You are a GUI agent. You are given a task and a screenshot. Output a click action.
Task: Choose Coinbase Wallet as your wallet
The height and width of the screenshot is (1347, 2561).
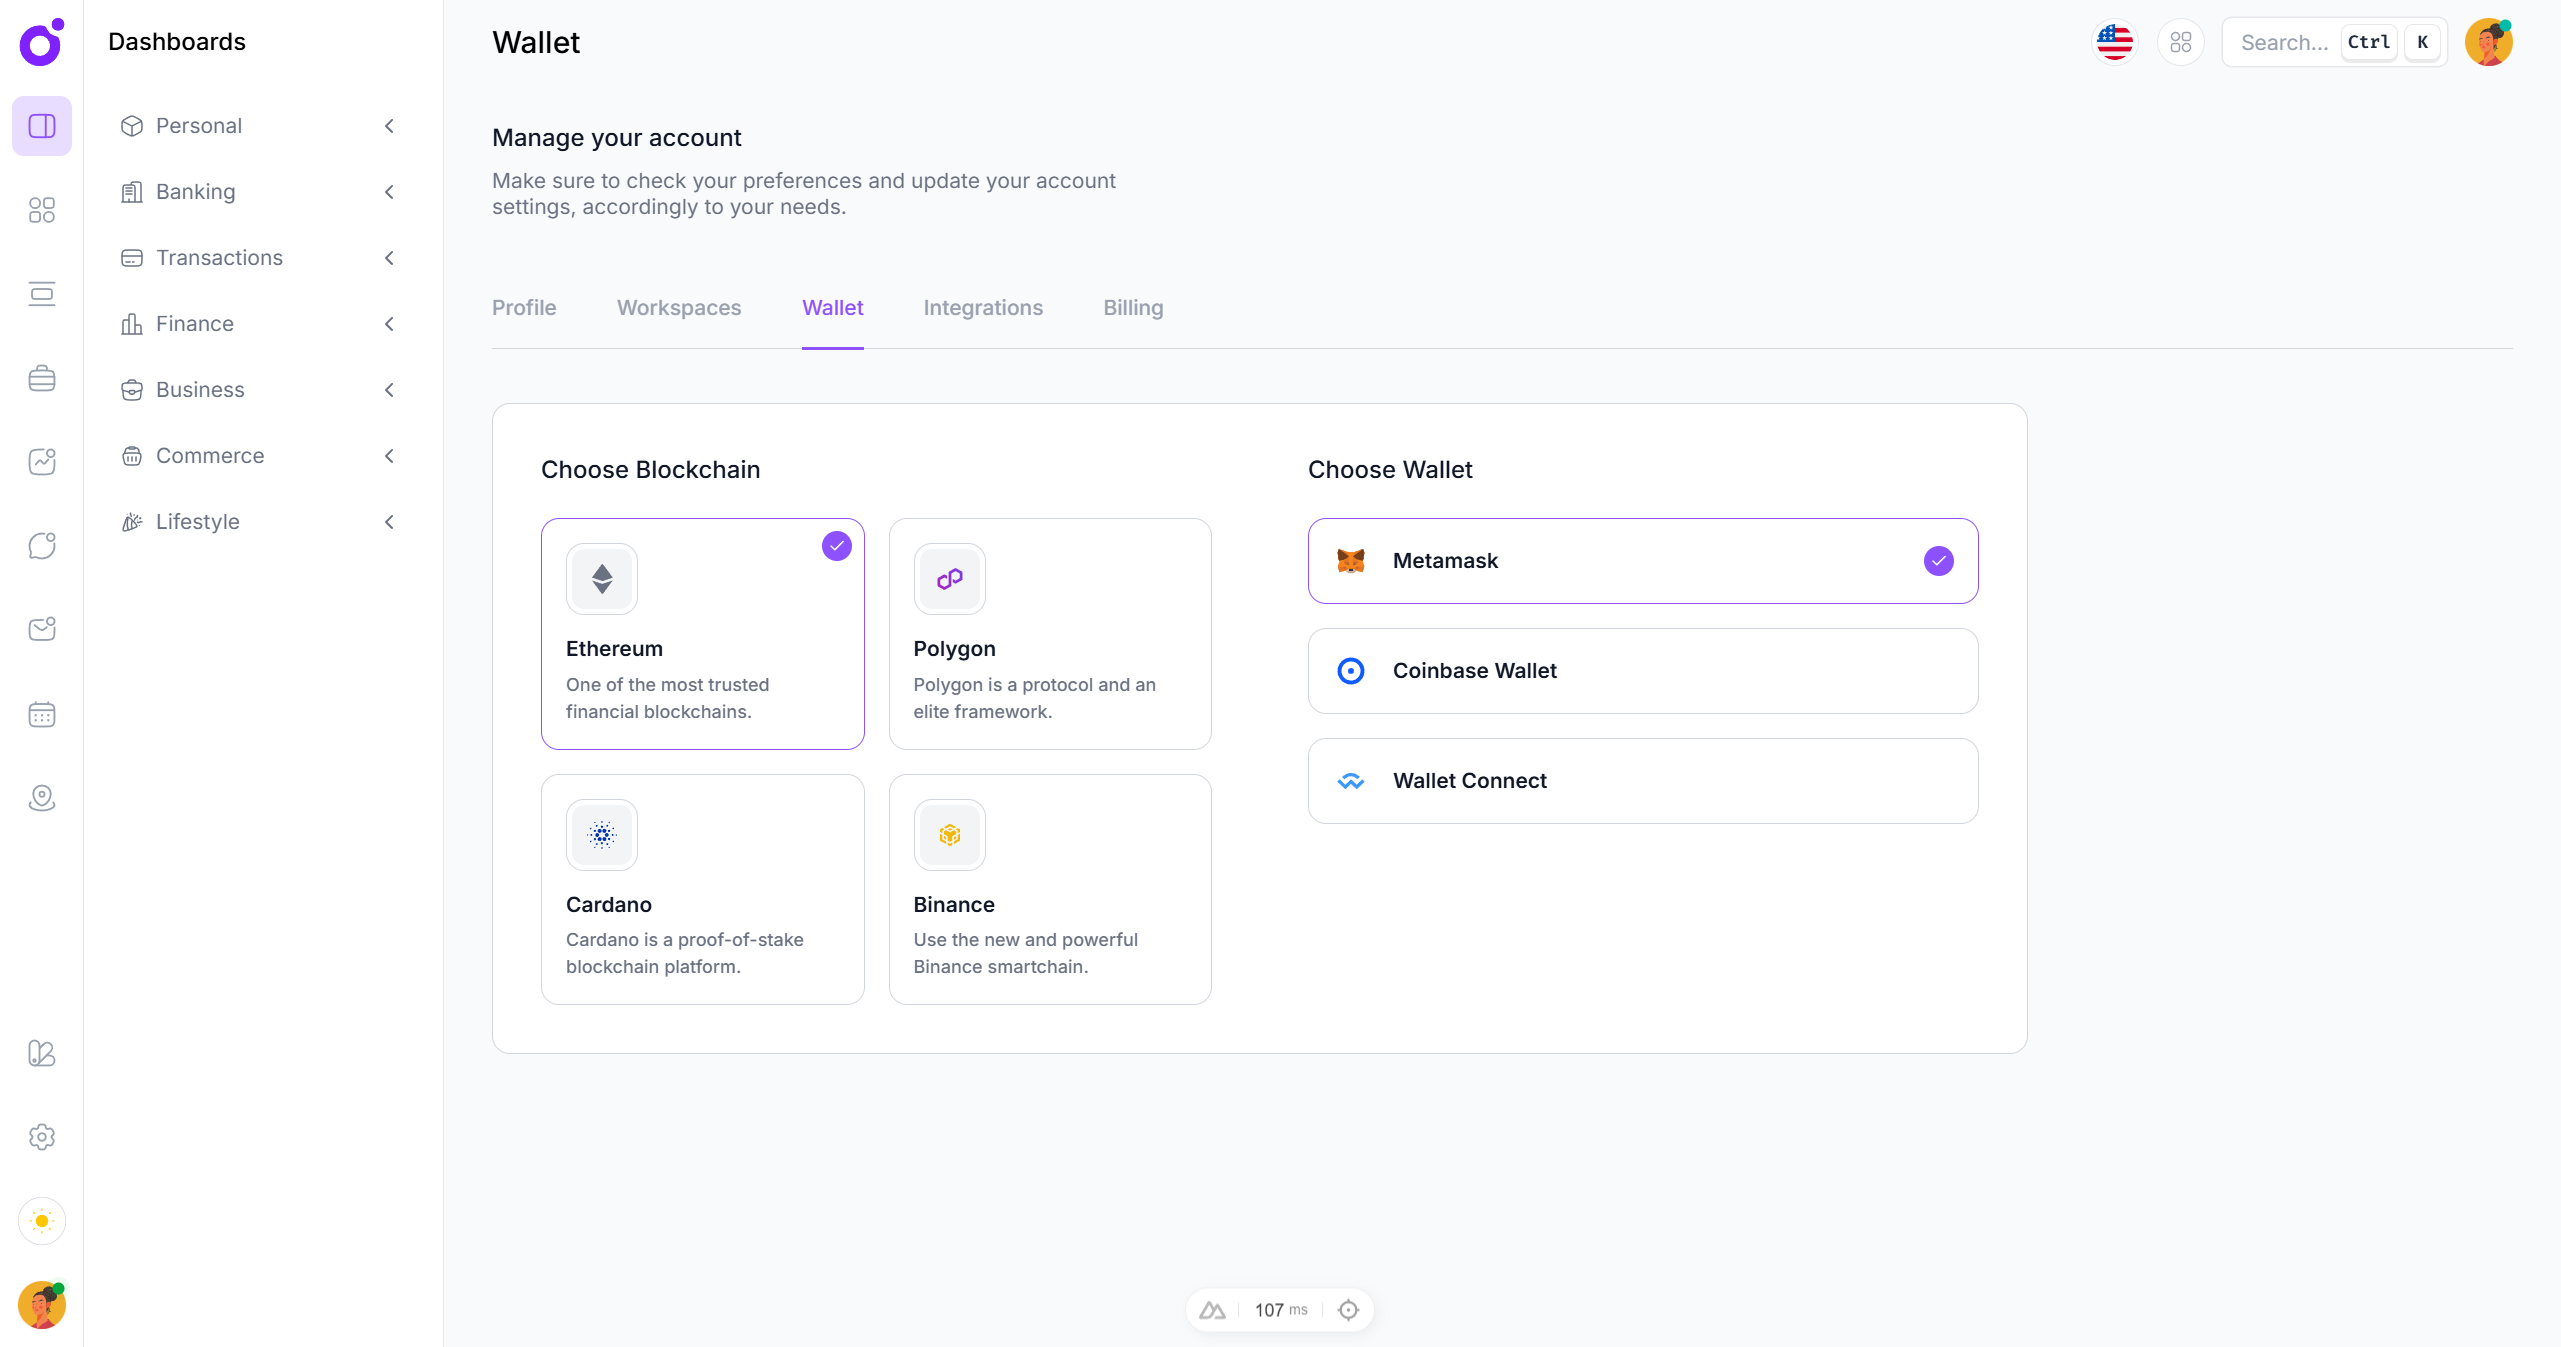point(1641,671)
